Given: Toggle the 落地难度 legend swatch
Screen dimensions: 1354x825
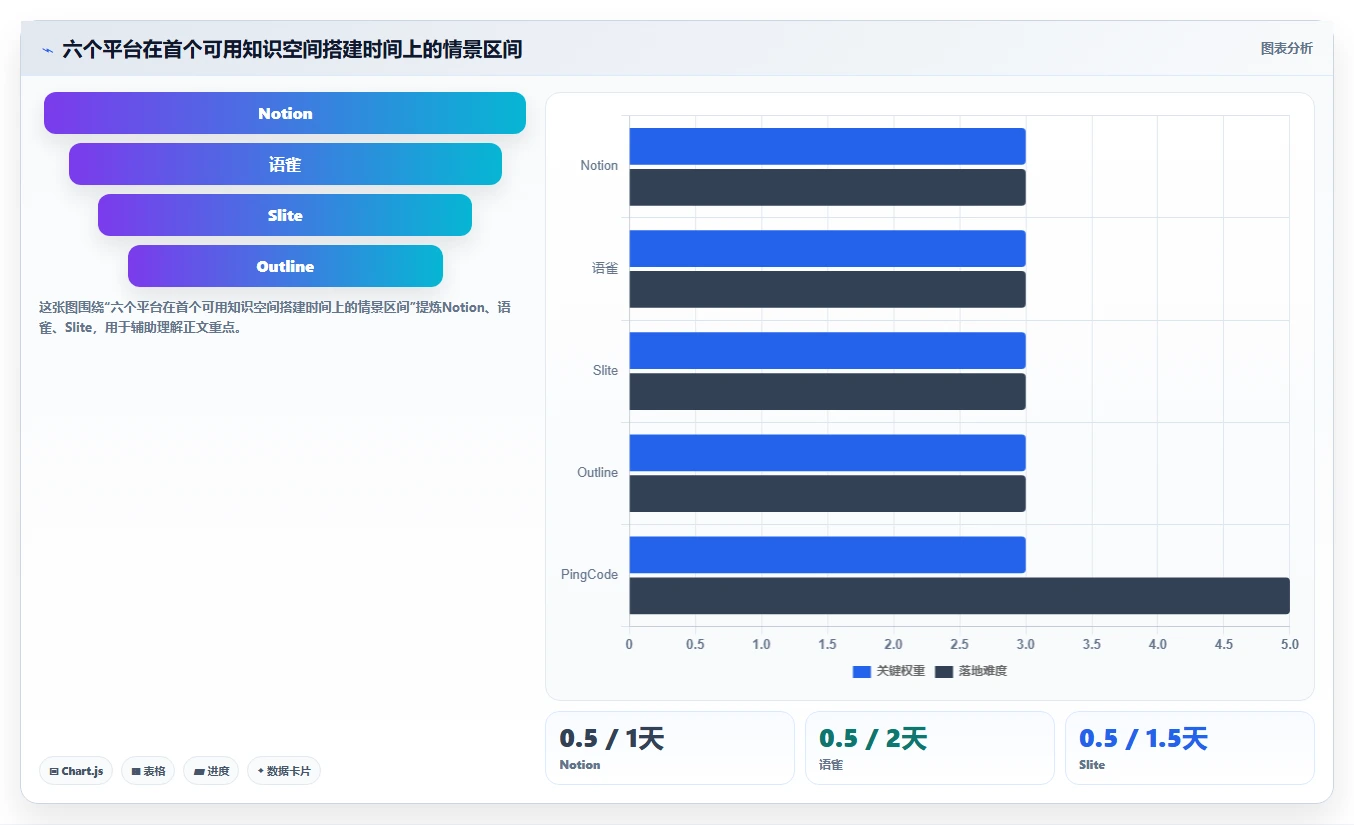Looking at the screenshot, I should coord(944,672).
